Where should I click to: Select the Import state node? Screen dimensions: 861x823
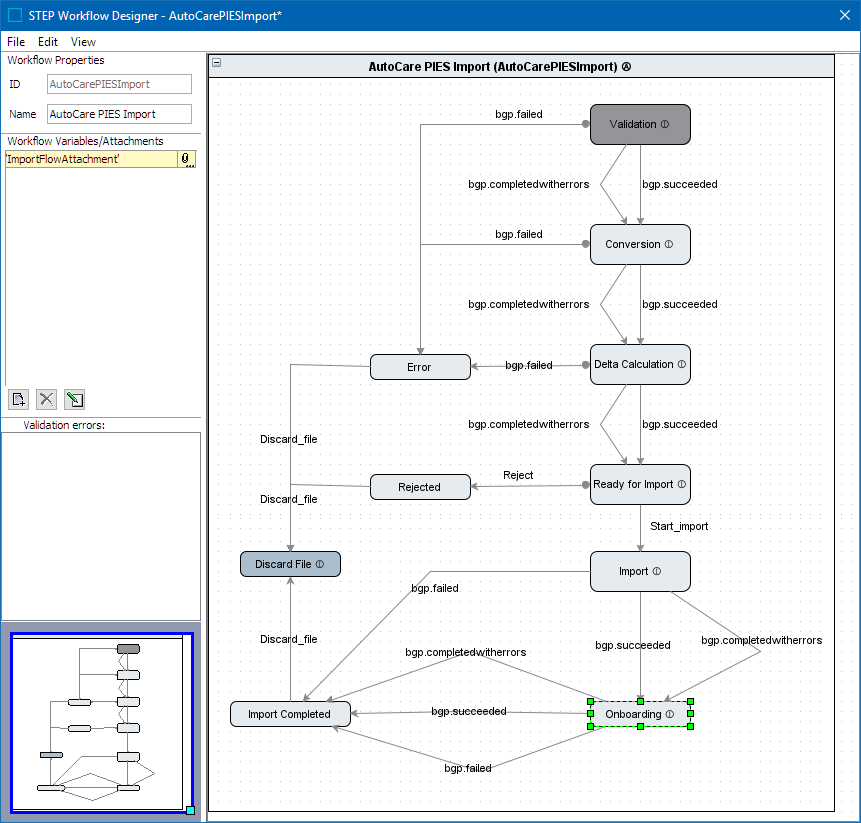coord(640,572)
